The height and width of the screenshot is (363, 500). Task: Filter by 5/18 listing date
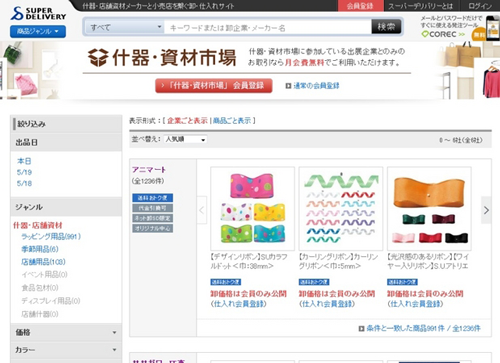[24, 183]
